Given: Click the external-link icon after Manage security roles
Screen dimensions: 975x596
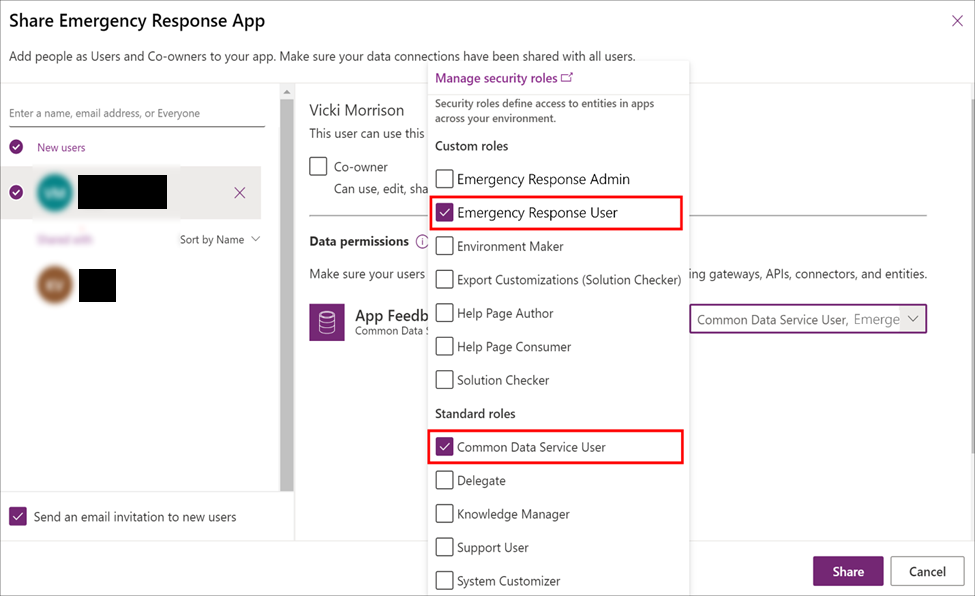Looking at the screenshot, I should point(566,77).
